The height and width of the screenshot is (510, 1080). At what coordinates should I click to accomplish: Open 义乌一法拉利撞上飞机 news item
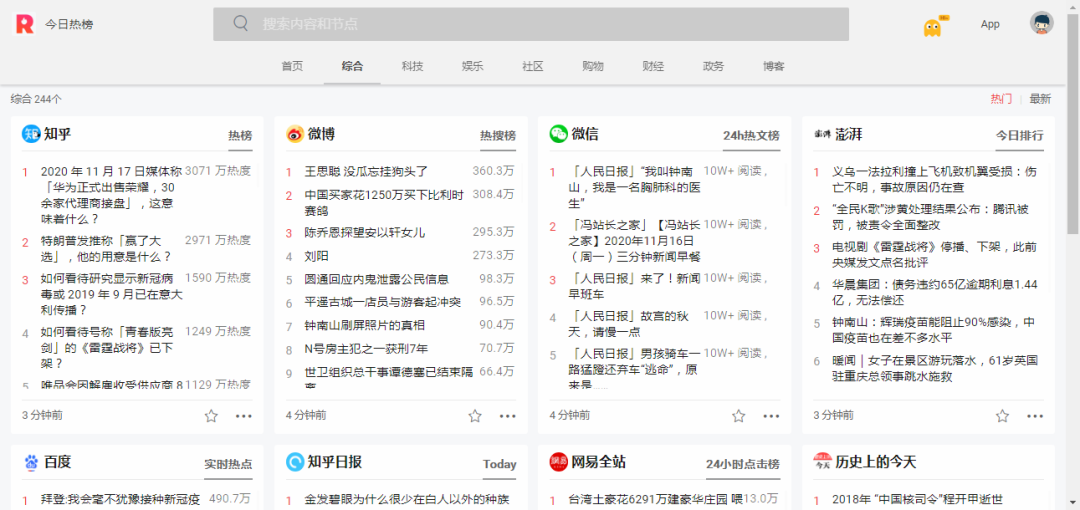(x=935, y=179)
